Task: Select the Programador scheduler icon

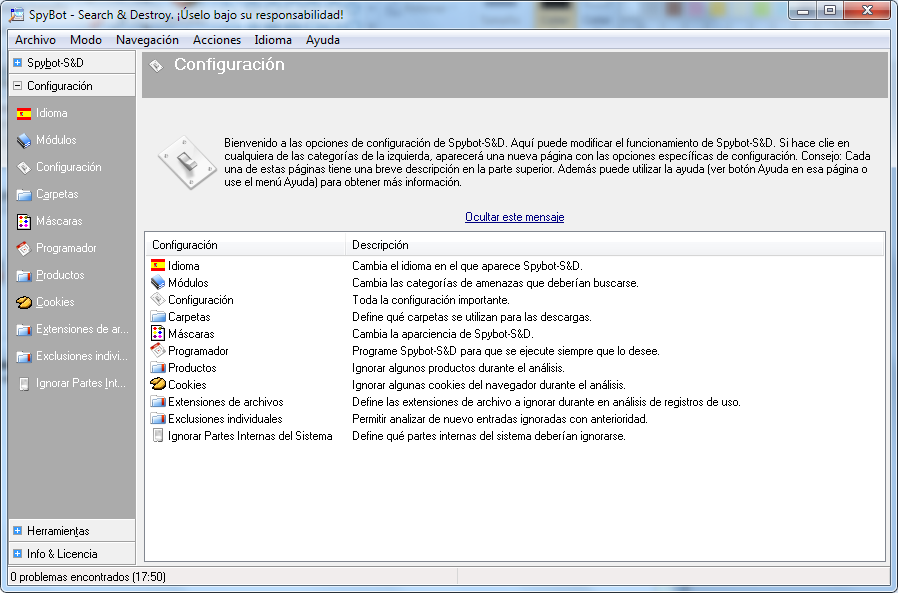Action: pyautogui.click(x=25, y=247)
